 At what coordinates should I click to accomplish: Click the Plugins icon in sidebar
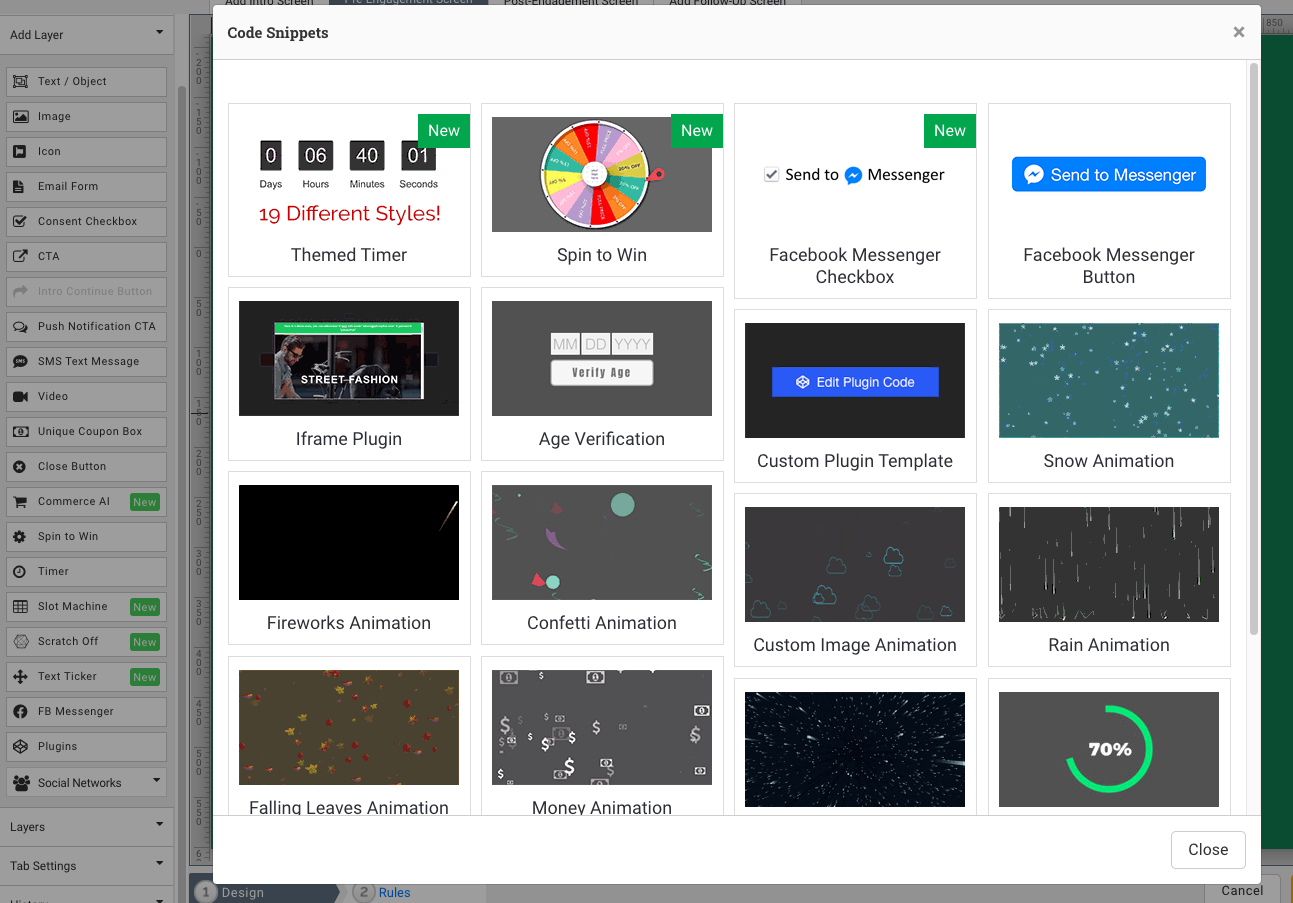[20, 747]
